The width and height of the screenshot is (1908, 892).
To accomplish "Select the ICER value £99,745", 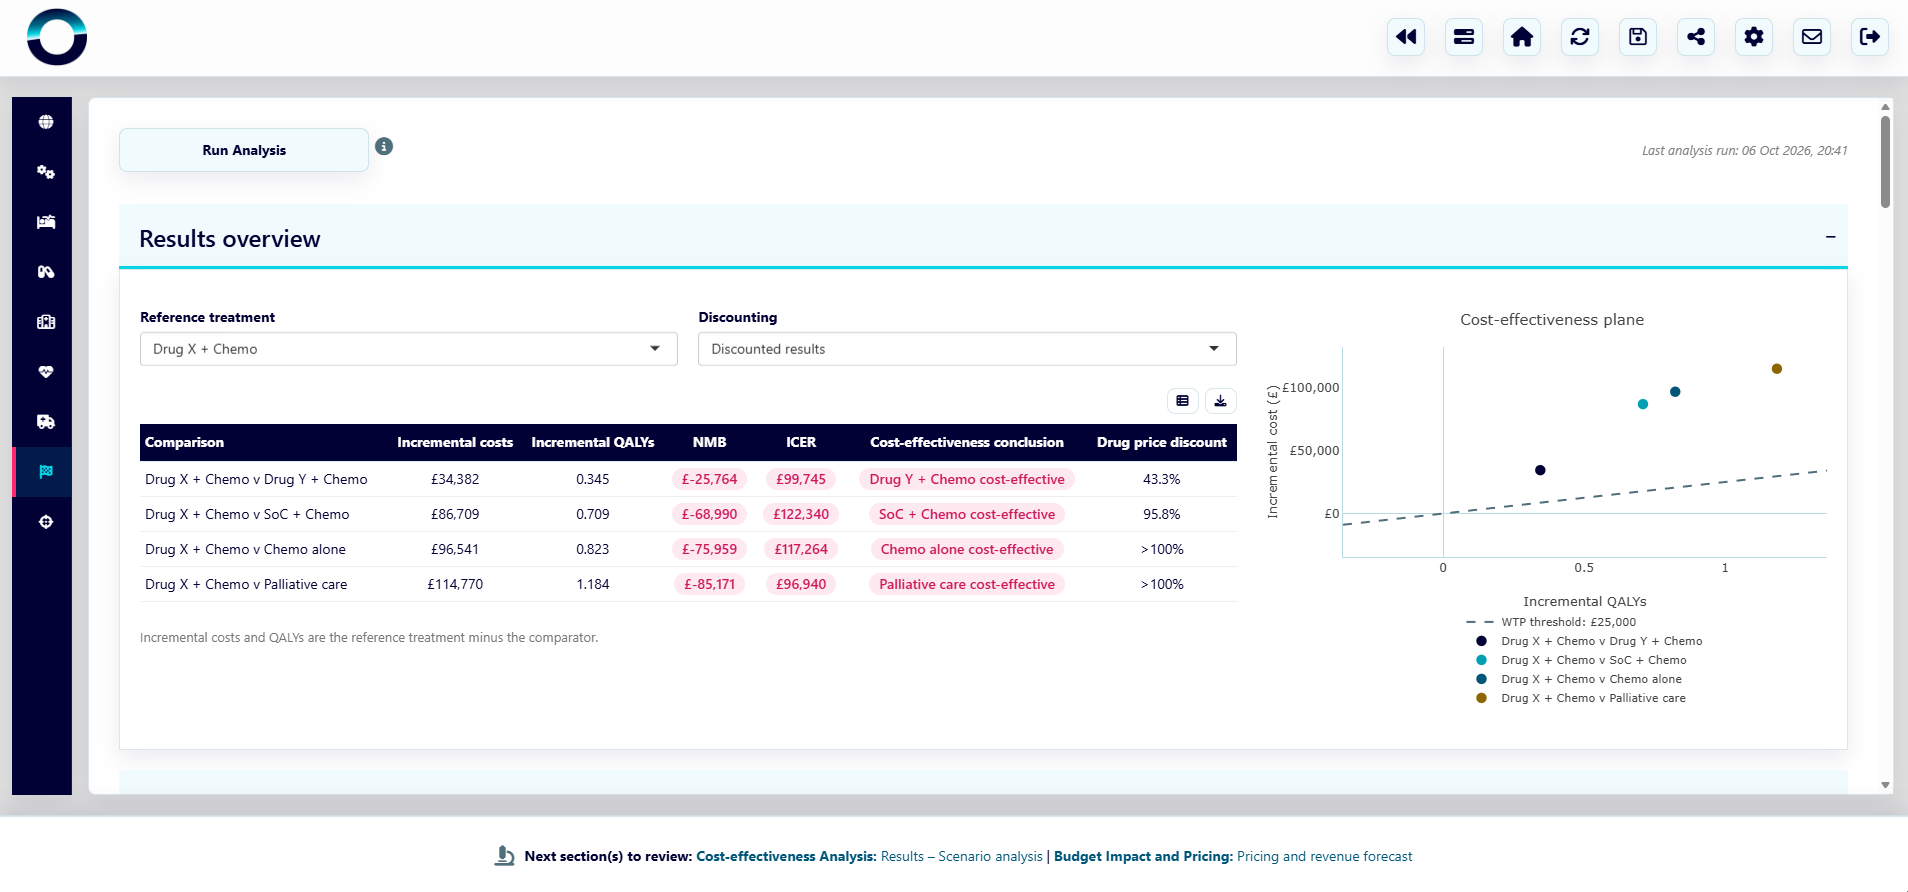I will 801,479.
